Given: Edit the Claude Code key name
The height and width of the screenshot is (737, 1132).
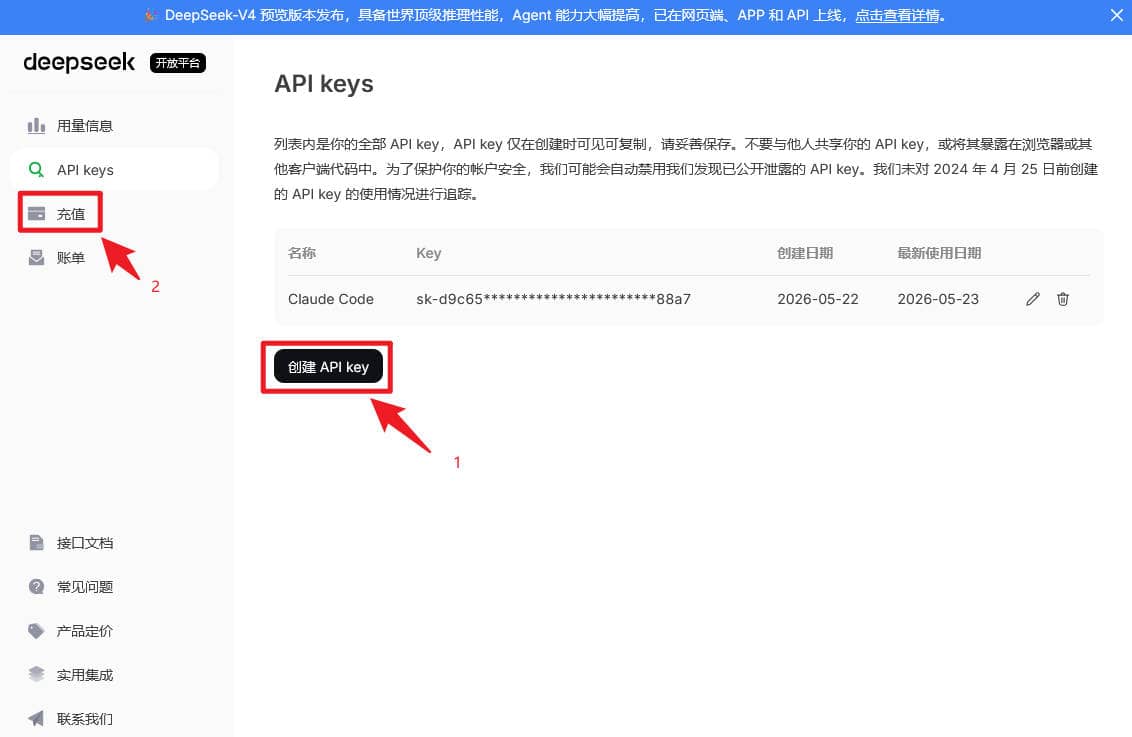Looking at the screenshot, I should coord(1032,299).
